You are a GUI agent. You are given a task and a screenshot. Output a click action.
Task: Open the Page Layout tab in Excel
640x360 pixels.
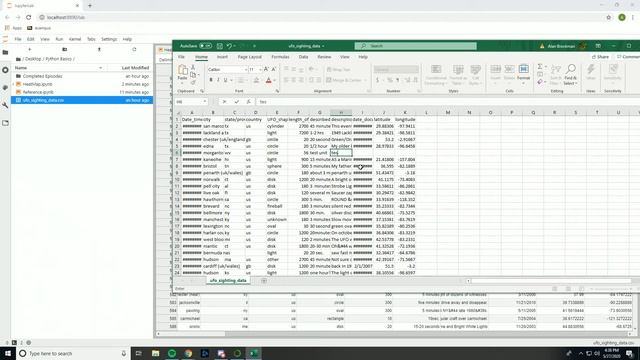click(x=249, y=57)
